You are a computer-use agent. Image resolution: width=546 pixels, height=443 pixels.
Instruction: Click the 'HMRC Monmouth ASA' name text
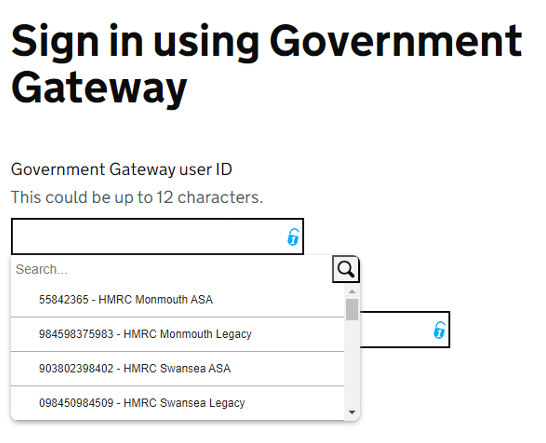(x=155, y=300)
